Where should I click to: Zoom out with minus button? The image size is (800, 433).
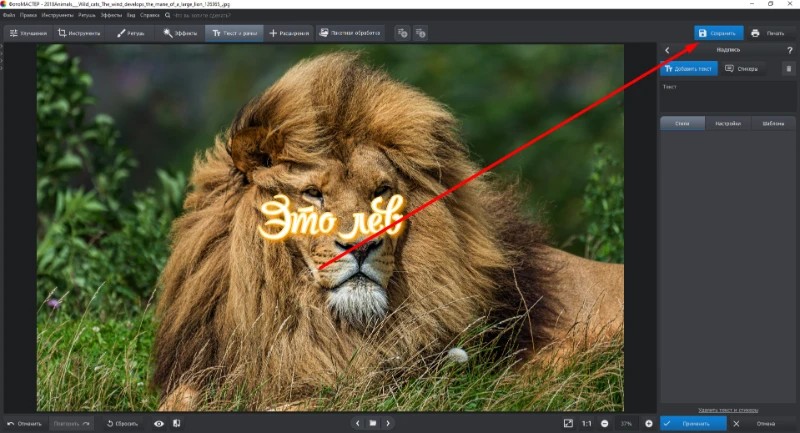click(605, 423)
